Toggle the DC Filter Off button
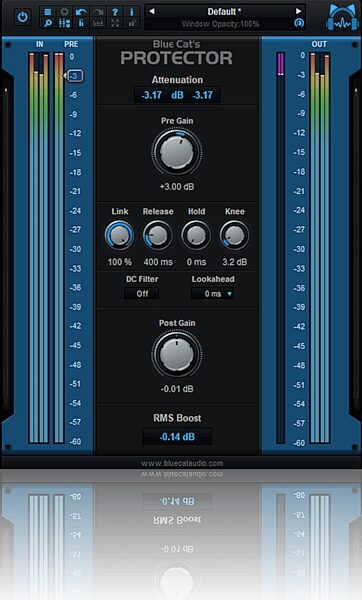The height and width of the screenshot is (600, 362). 142,293
